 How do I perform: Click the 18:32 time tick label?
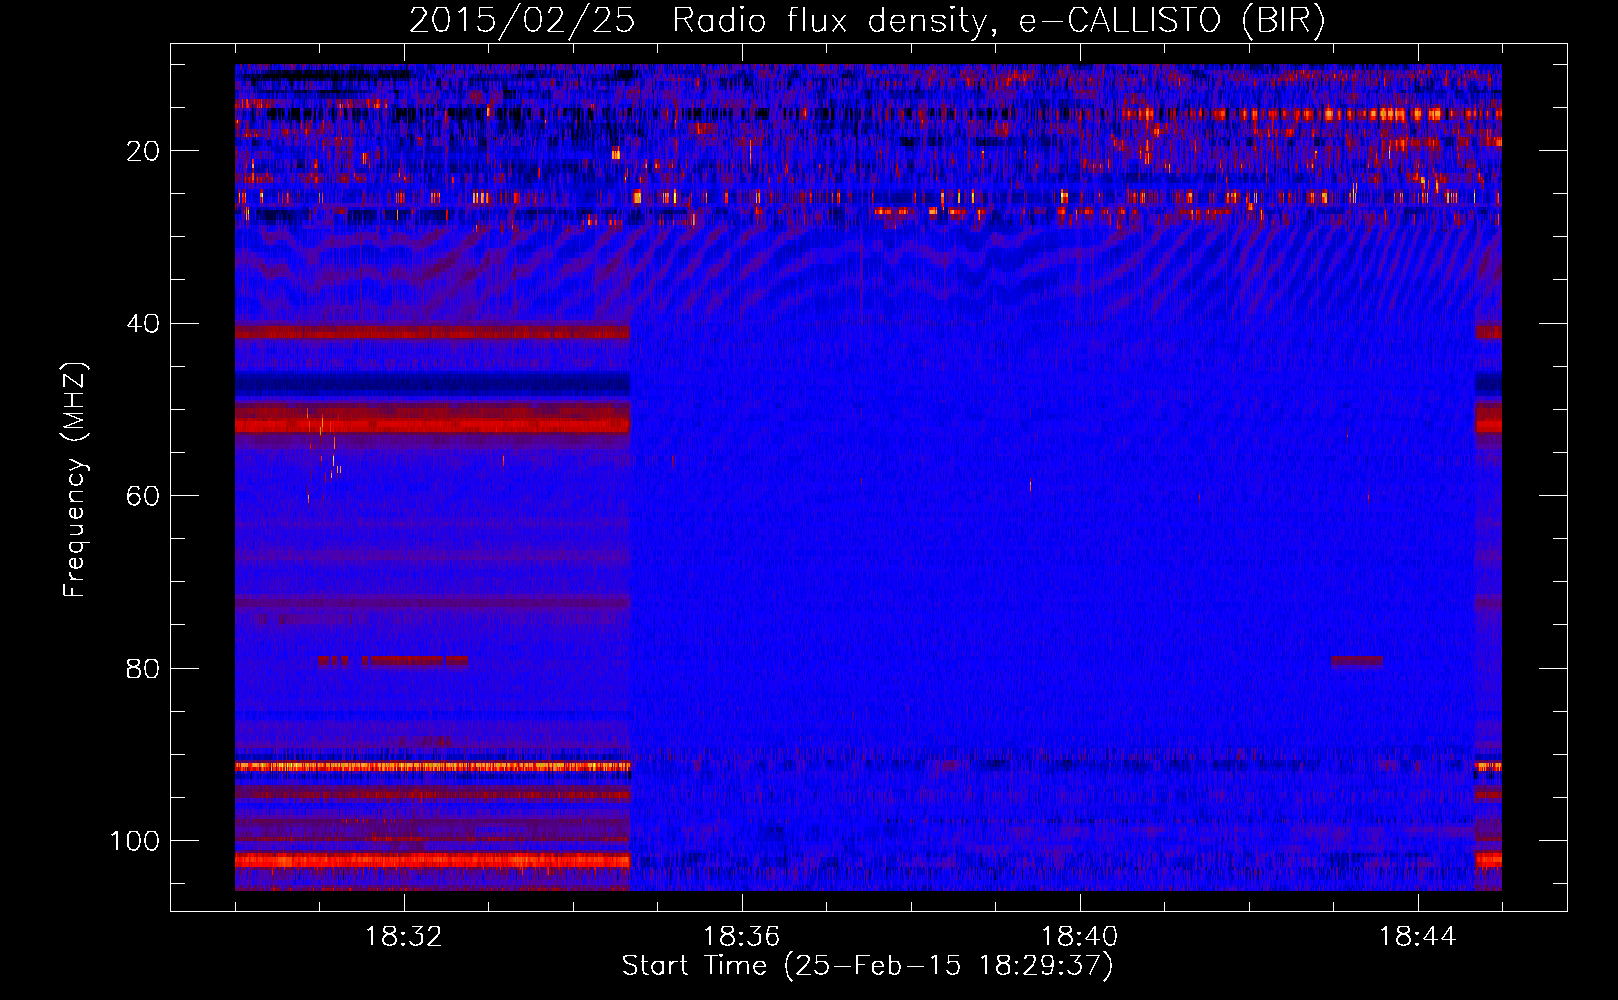[404, 937]
